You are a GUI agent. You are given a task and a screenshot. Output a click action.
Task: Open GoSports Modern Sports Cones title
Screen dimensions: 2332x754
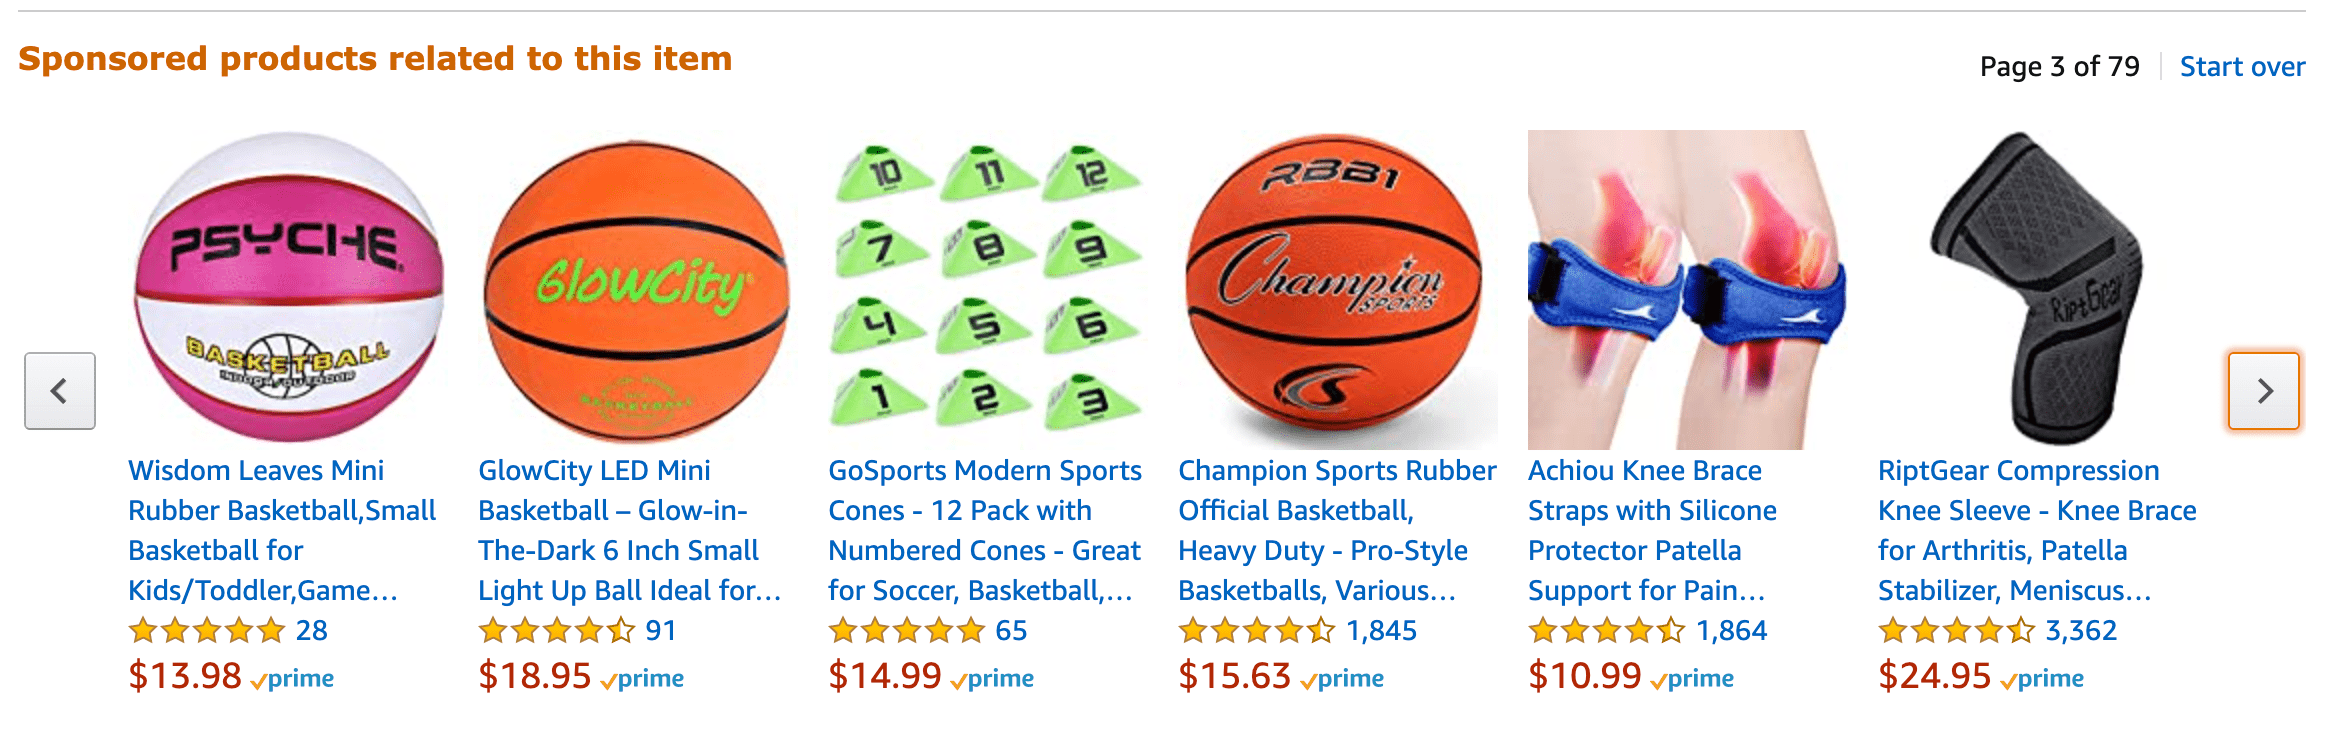click(984, 530)
